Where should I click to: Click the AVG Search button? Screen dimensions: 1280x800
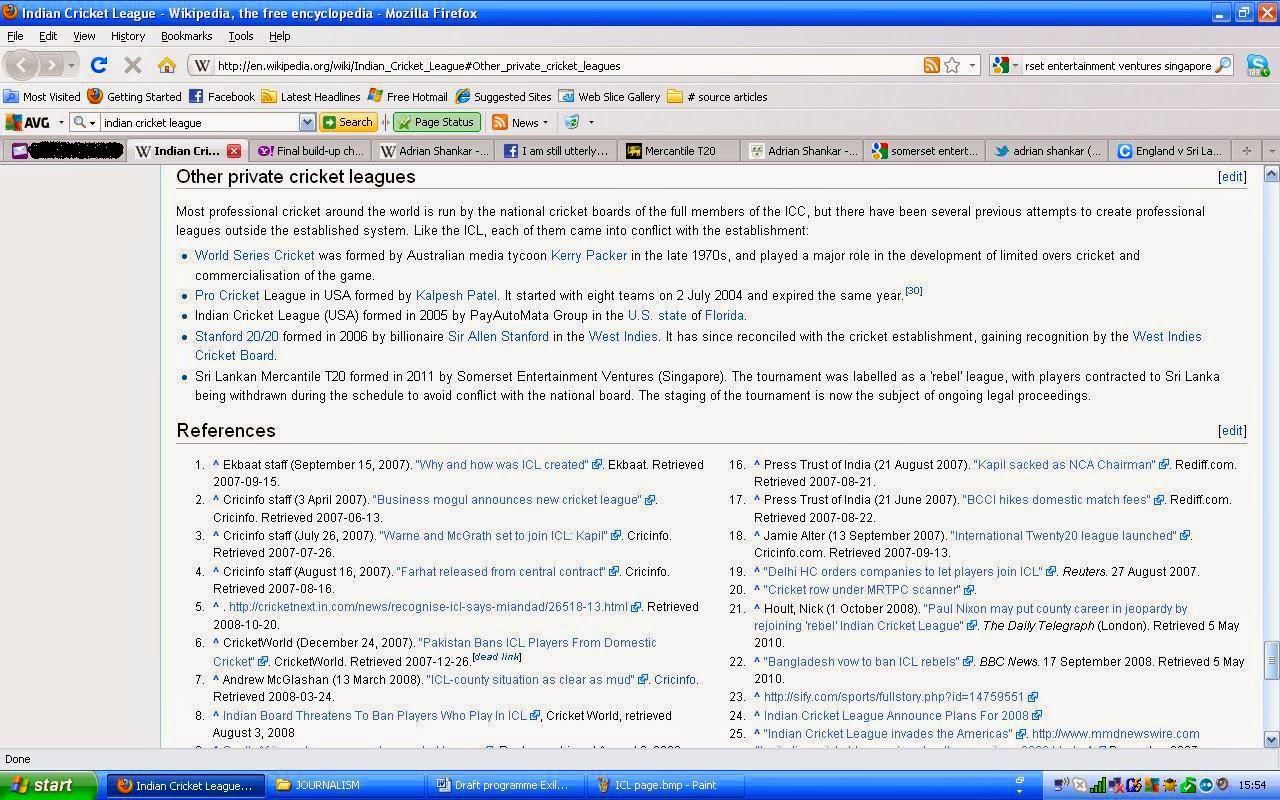(347, 122)
